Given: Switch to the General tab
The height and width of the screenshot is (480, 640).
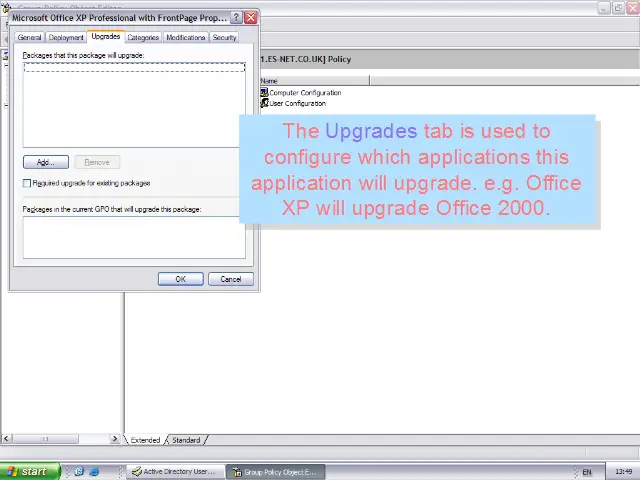Looking at the screenshot, I should click(x=29, y=38).
